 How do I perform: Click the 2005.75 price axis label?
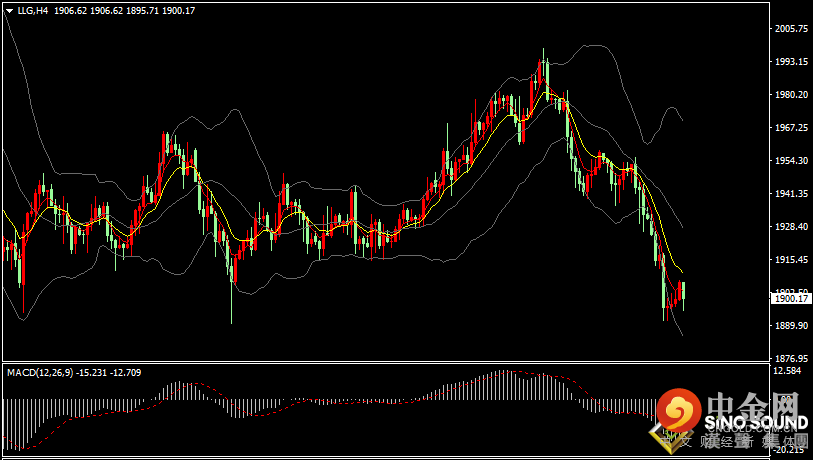[790, 29]
